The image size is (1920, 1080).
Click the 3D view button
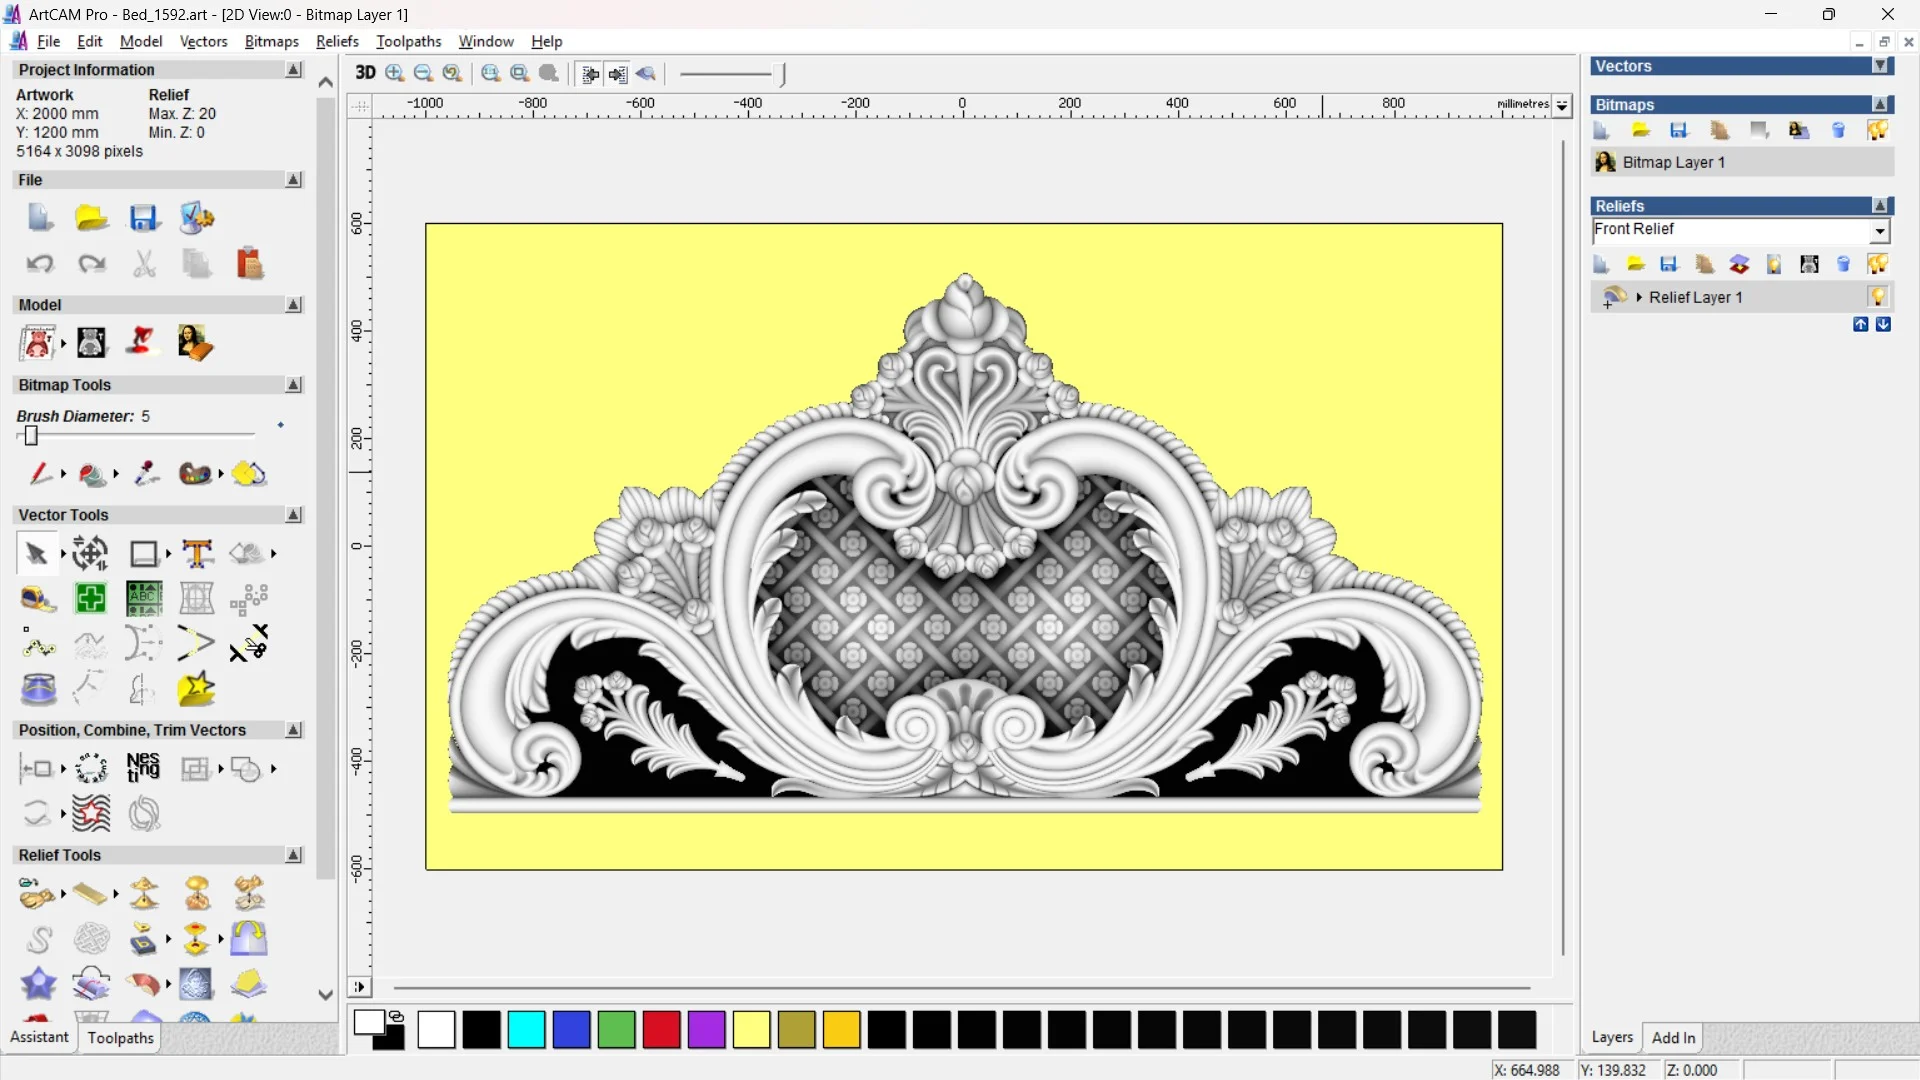tap(365, 73)
